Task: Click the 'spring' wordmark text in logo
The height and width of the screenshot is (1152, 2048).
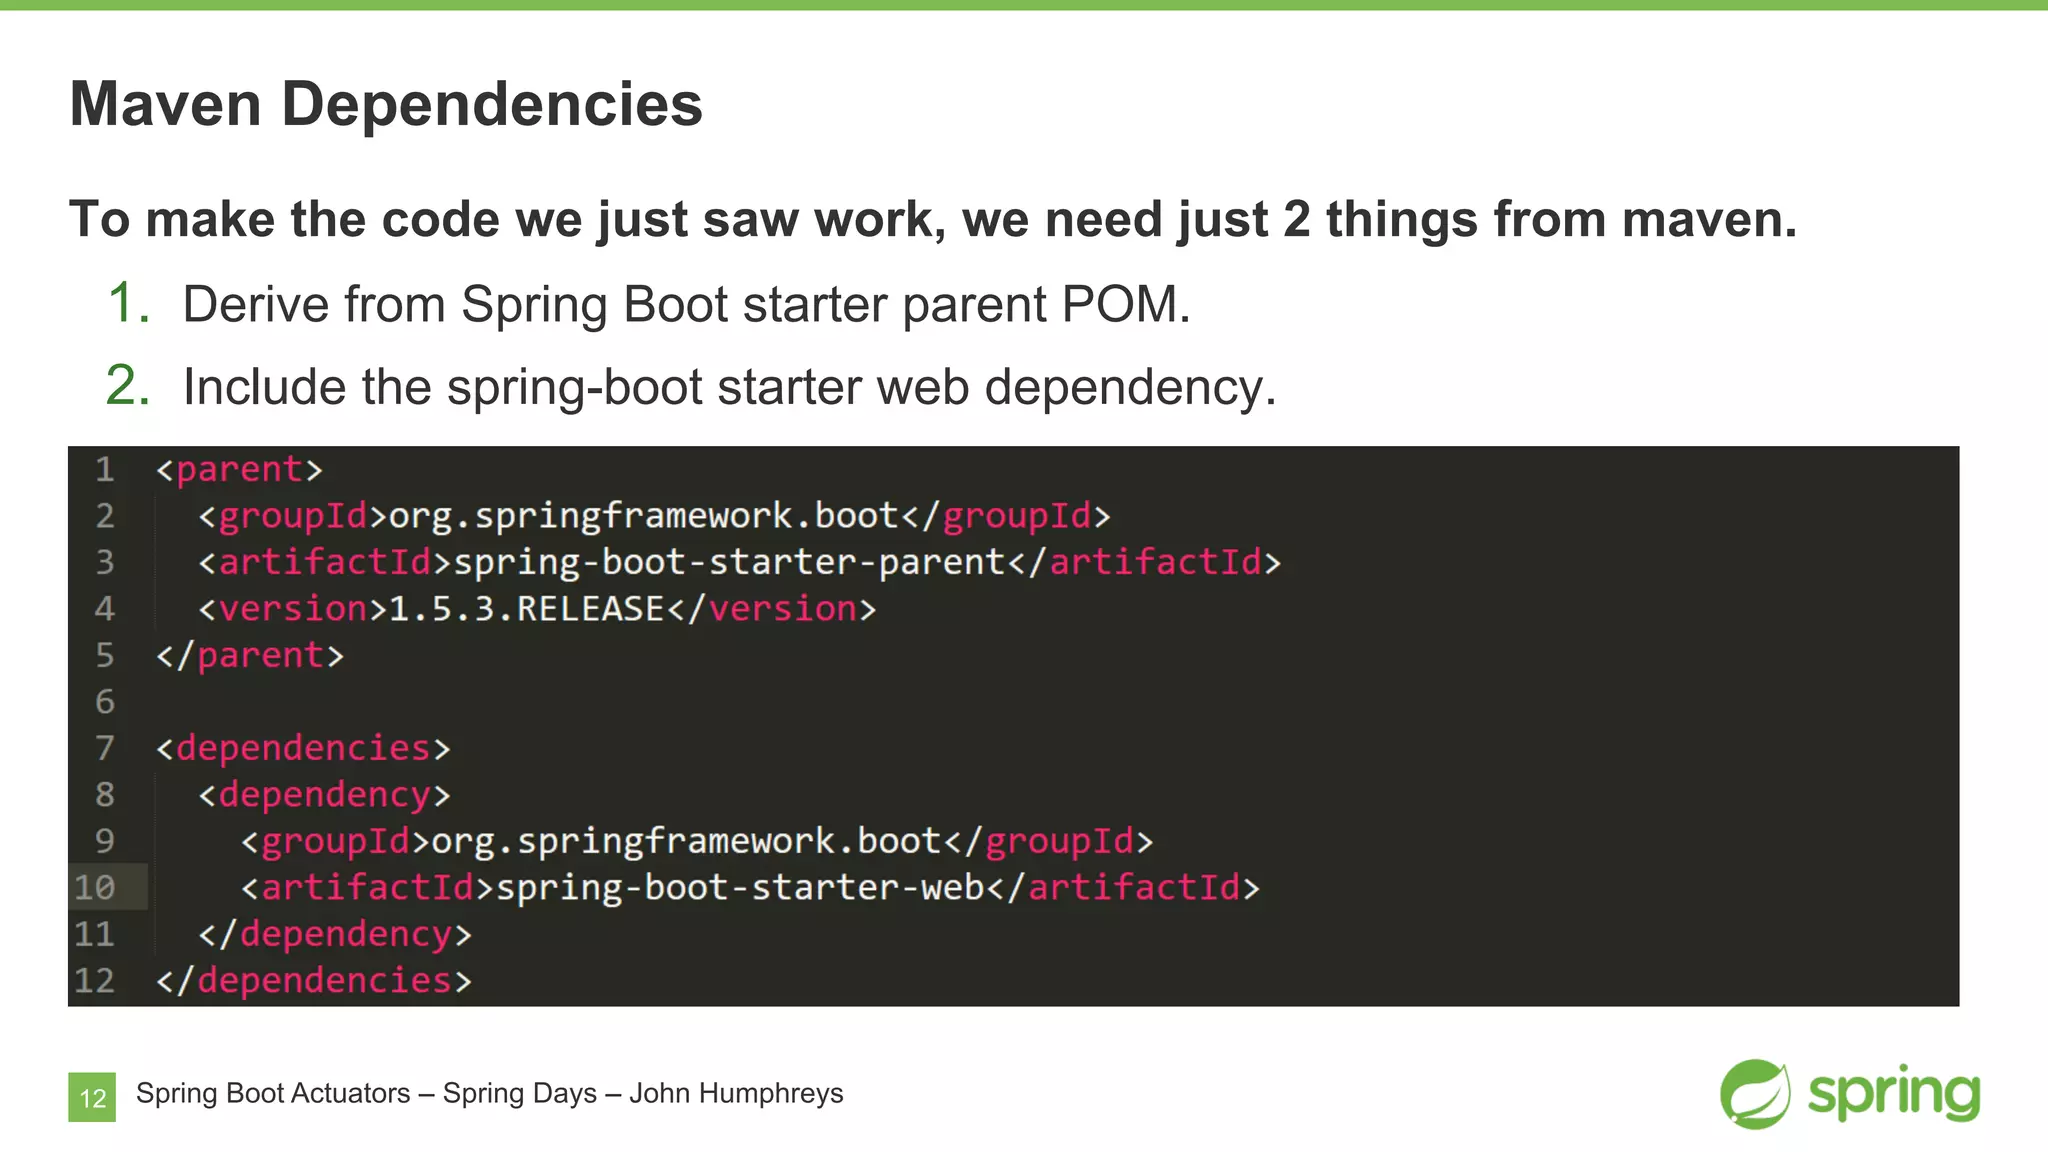Action: (x=1893, y=1093)
